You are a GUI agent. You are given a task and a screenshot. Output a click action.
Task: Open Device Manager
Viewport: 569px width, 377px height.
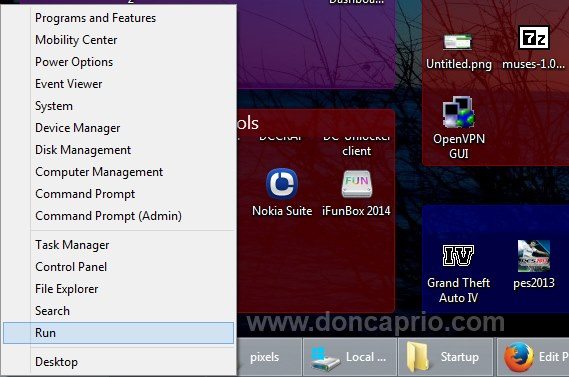[x=119, y=128]
